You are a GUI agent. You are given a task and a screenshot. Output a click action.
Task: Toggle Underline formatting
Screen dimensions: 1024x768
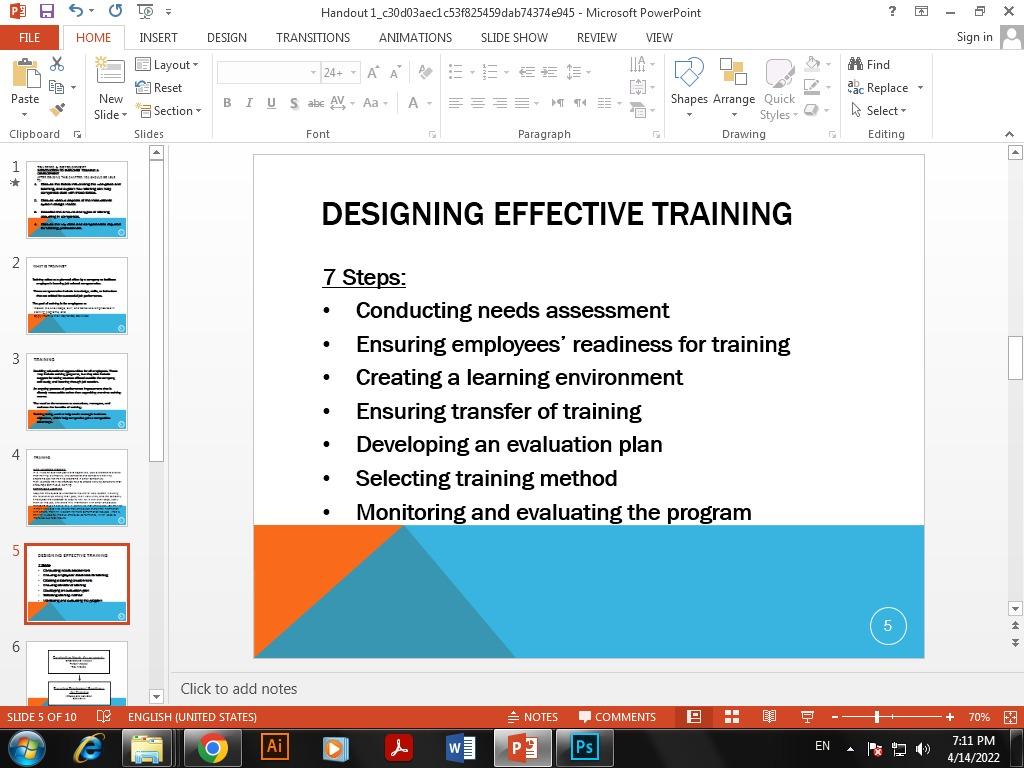coord(271,103)
